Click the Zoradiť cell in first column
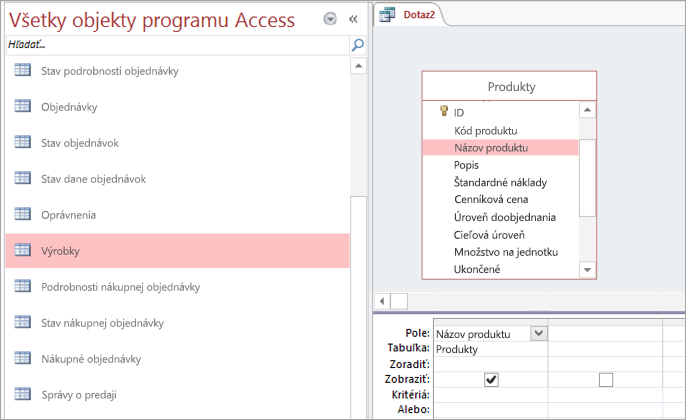Screen dimensions: 686x420 point(490,364)
